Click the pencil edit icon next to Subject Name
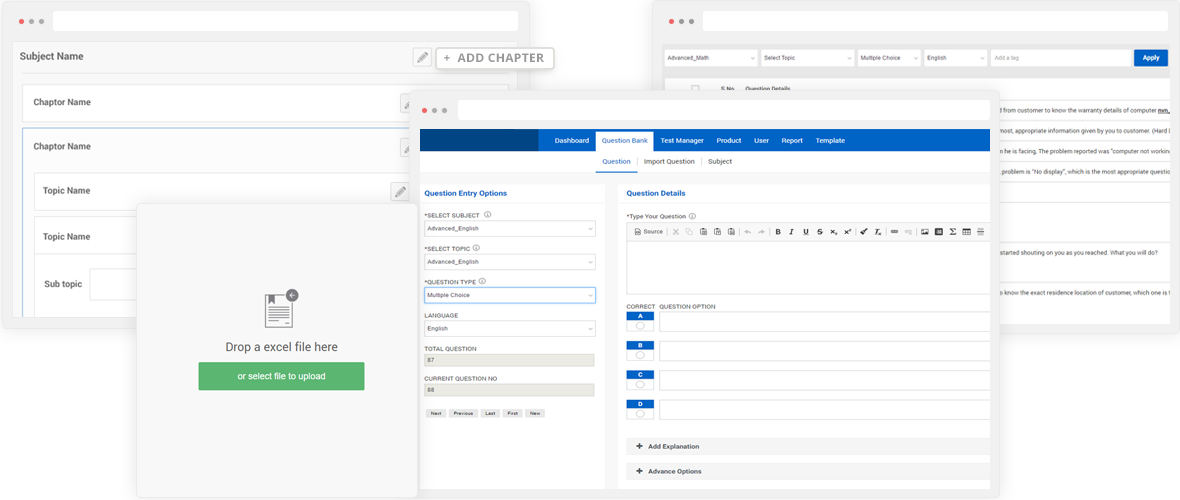This screenshot has height=500, width=1180. coord(422,57)
